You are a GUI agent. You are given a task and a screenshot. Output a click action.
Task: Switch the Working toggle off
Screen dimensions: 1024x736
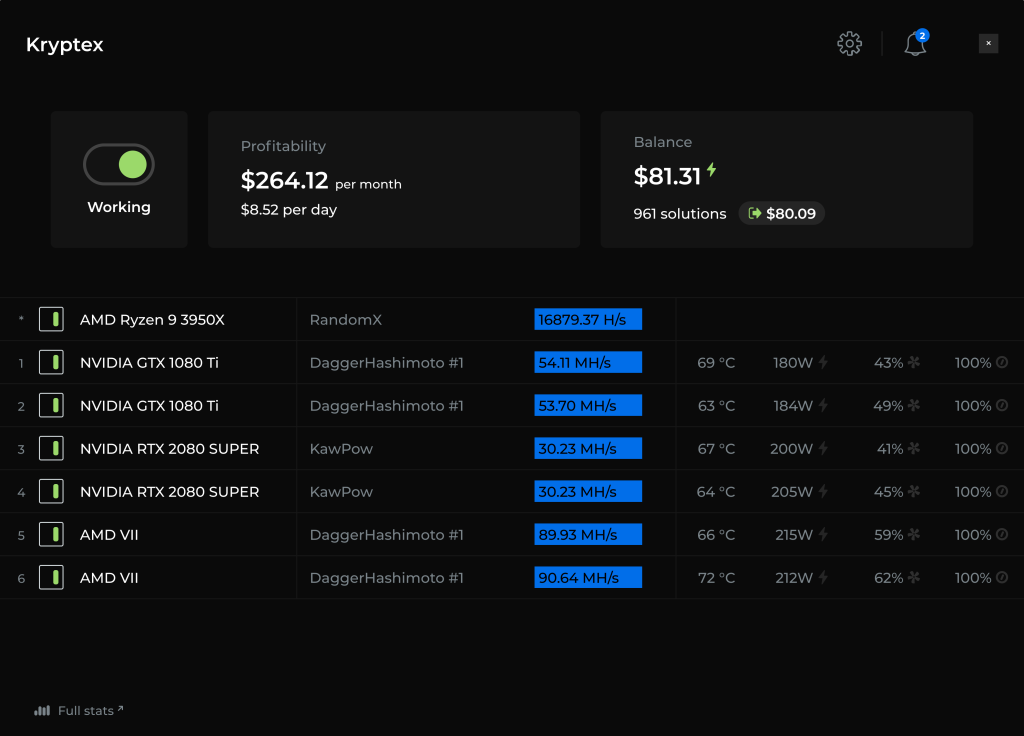[x=119, y=164]
